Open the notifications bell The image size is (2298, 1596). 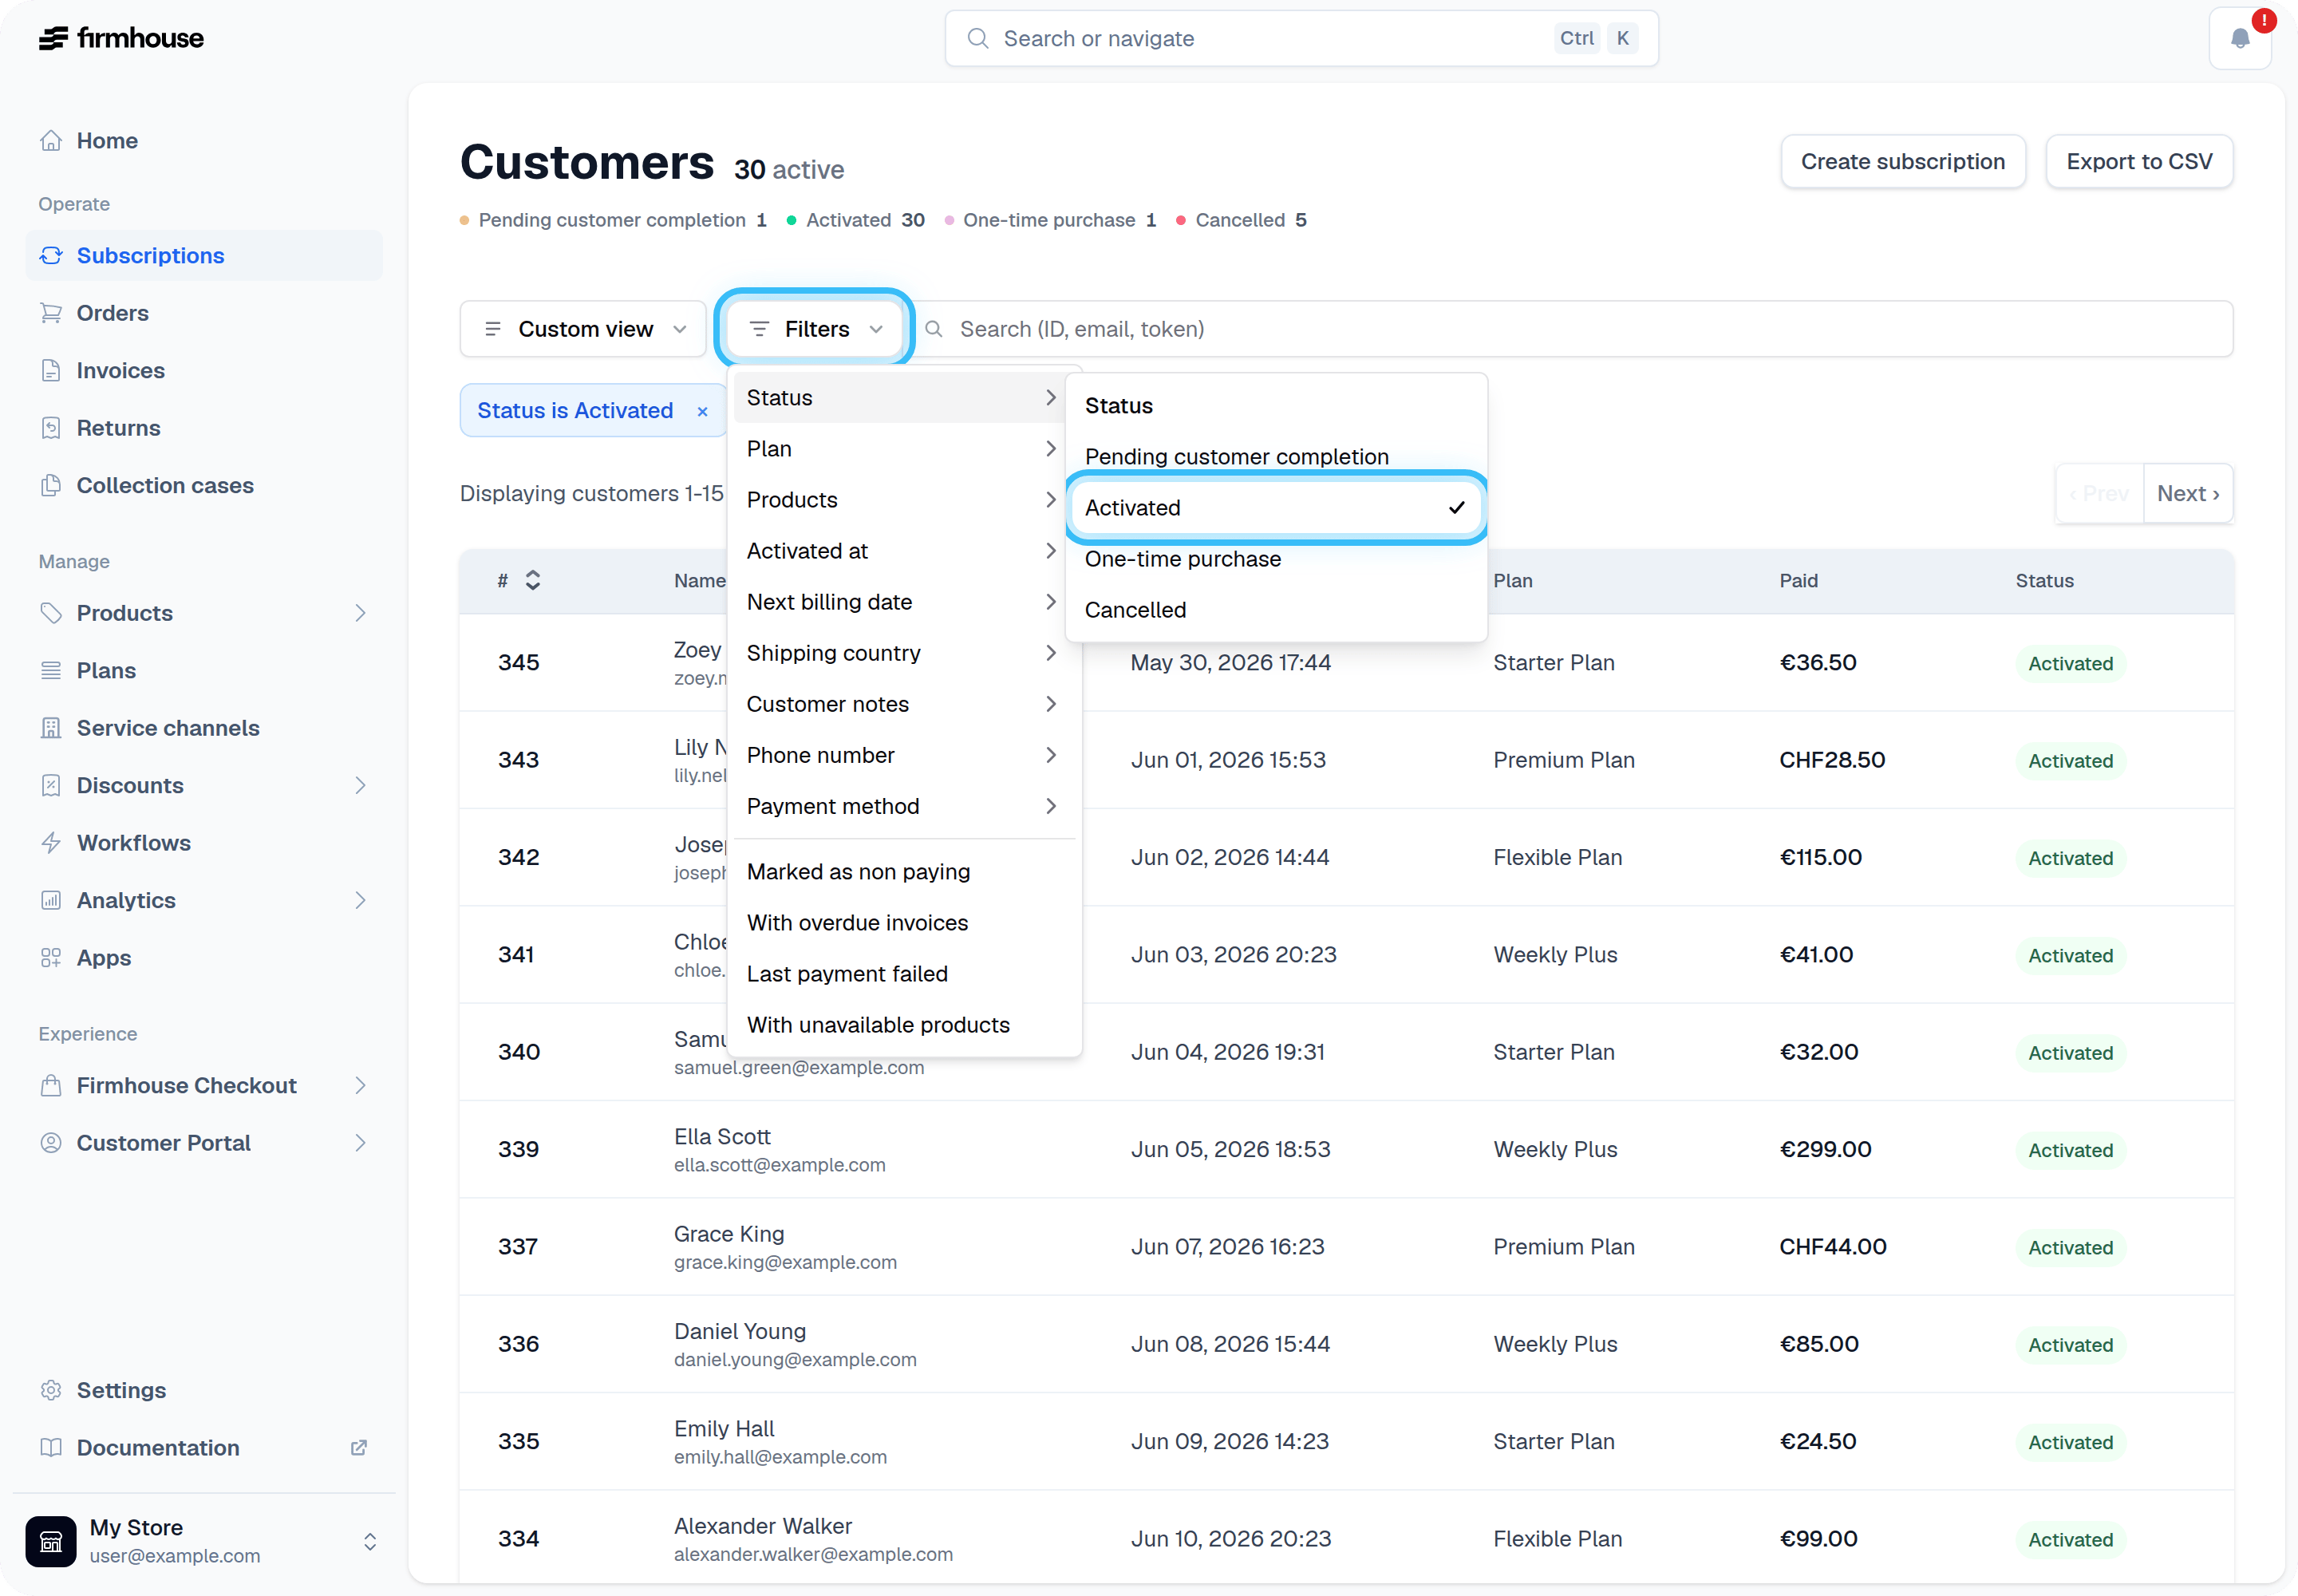(2240, 38)
